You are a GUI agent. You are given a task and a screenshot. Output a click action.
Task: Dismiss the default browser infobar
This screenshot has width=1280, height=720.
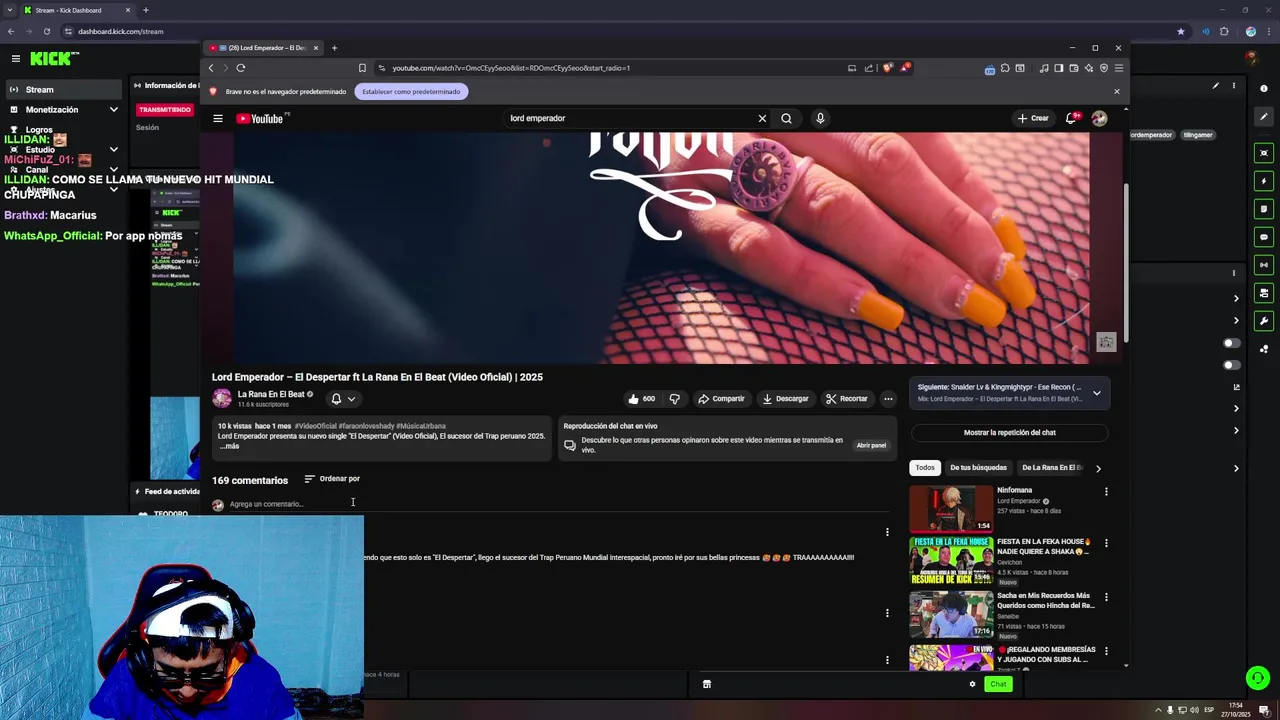[x=1117, y=91]
